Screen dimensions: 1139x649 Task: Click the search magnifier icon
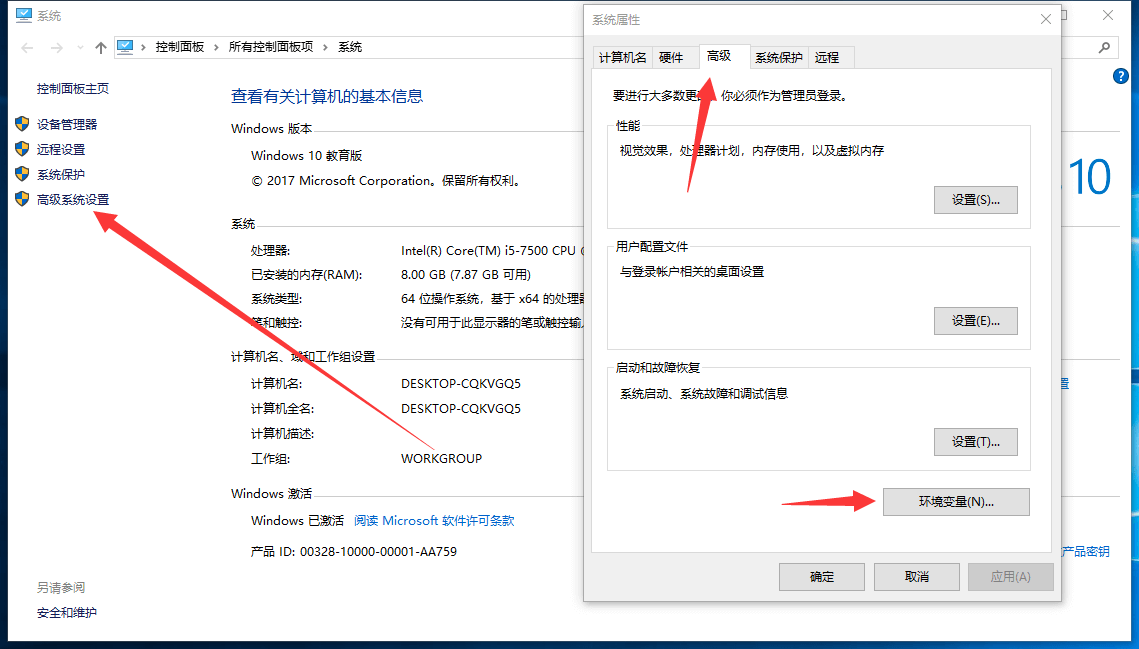point(1103,46)
